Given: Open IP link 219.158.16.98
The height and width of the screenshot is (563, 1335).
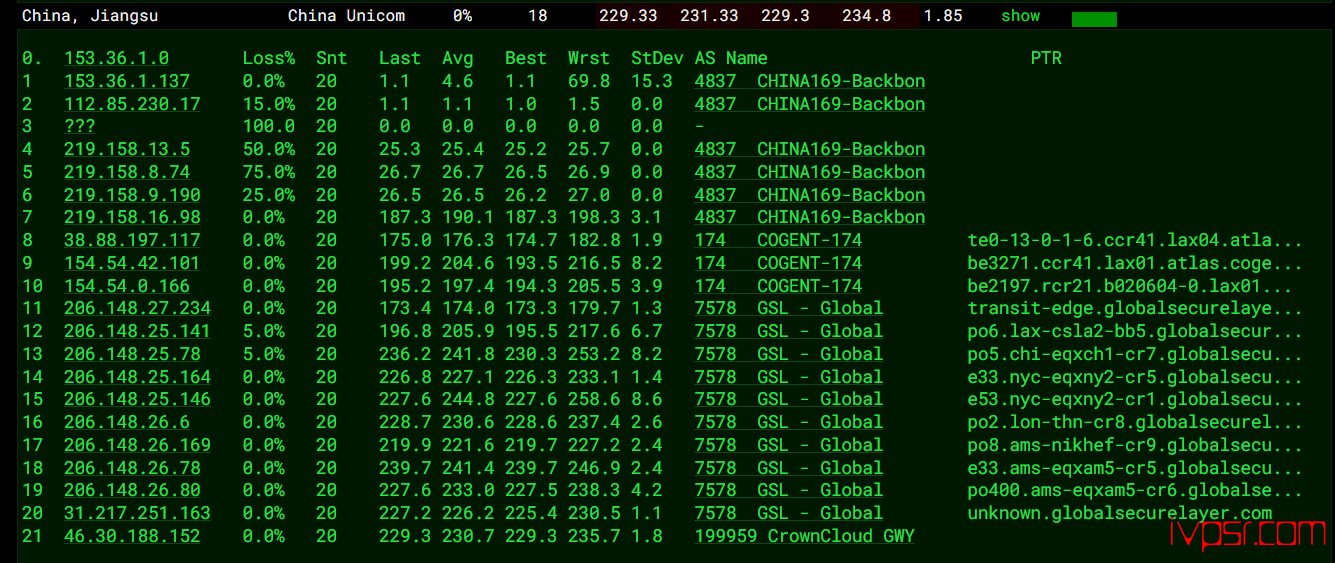Looking at the screenshot, I should point(132,217).
